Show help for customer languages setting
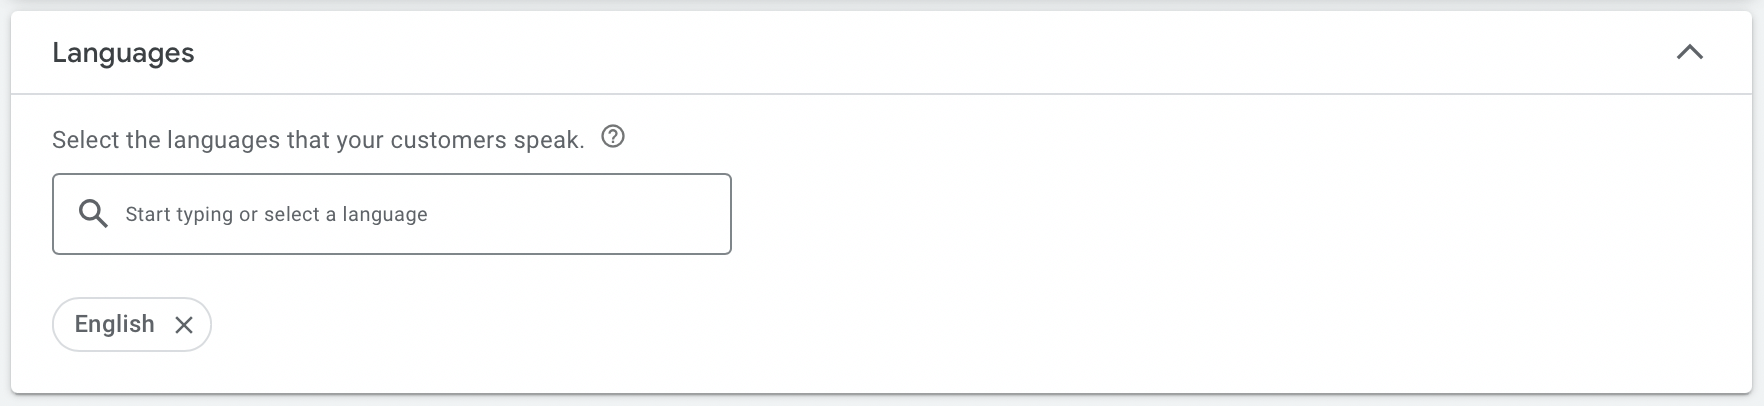This screenshot has width=1764, height=406. coord(613,137)
